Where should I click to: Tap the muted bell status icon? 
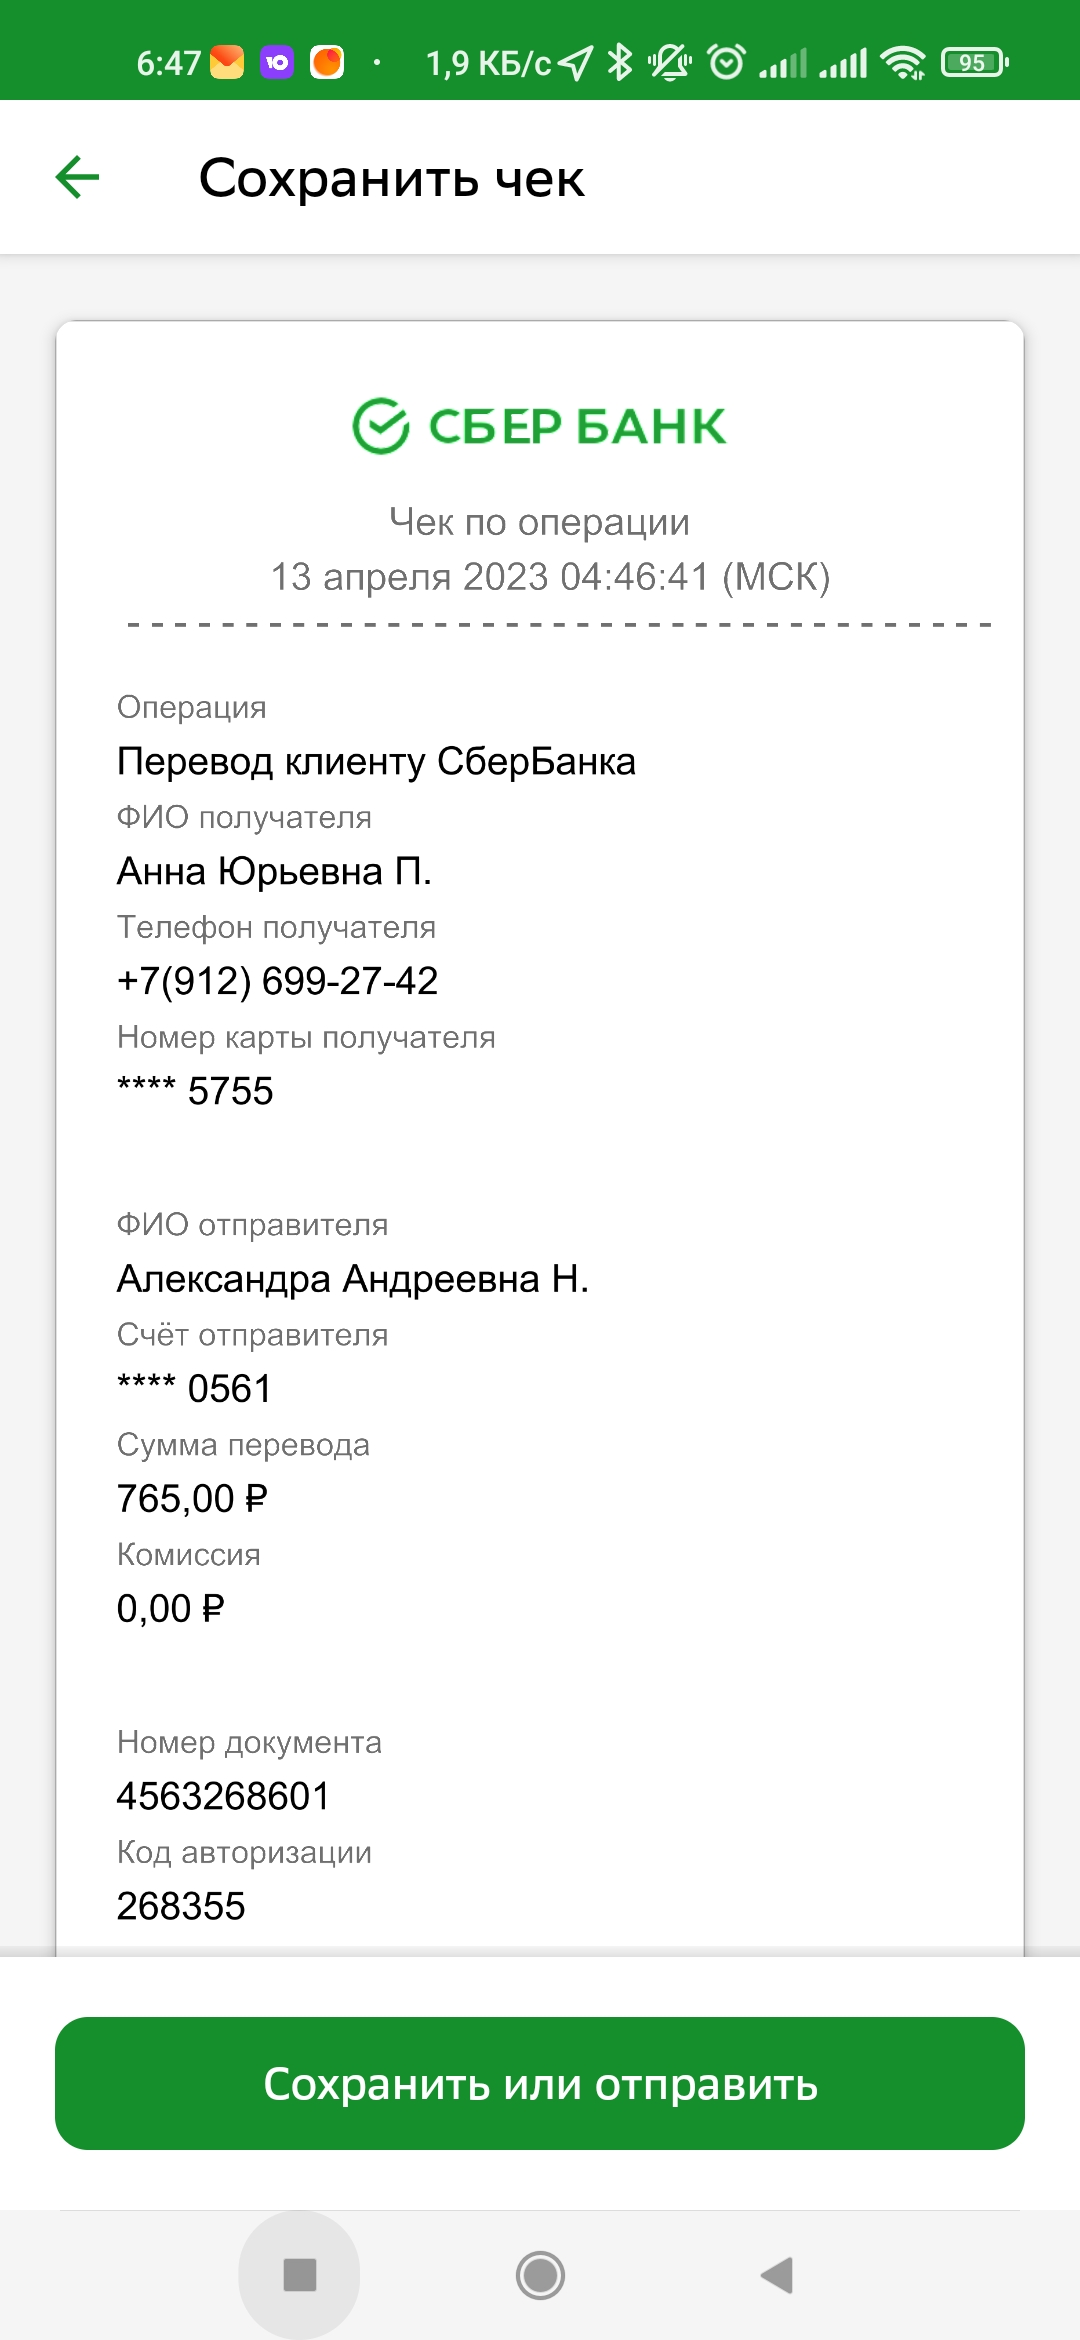click(670, 63)
